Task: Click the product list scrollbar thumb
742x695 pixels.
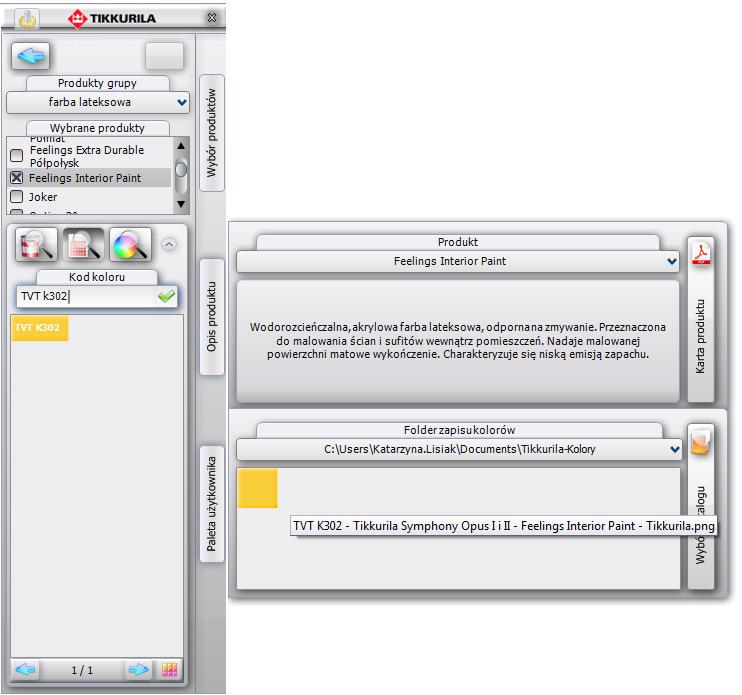Action: coord(181,169)
